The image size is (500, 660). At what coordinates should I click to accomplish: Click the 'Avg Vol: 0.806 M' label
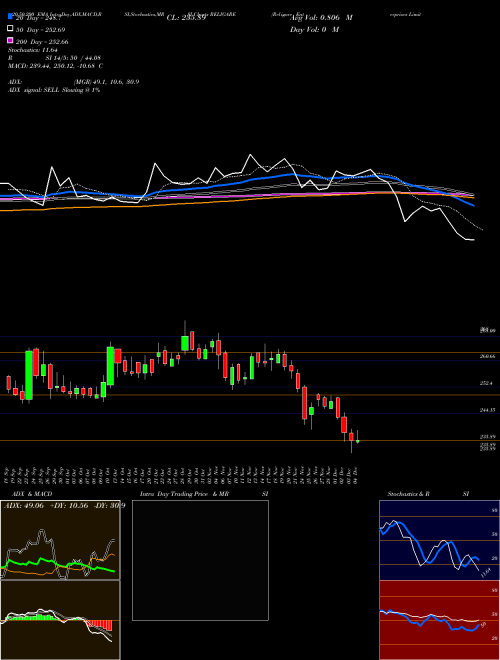321,18
